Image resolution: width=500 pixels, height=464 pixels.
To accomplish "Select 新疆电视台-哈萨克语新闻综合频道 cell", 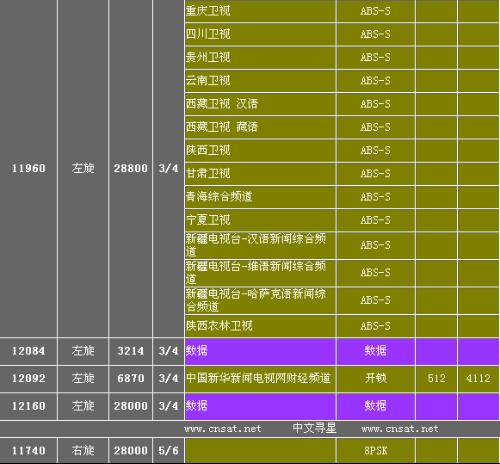I will coord(260,300).
